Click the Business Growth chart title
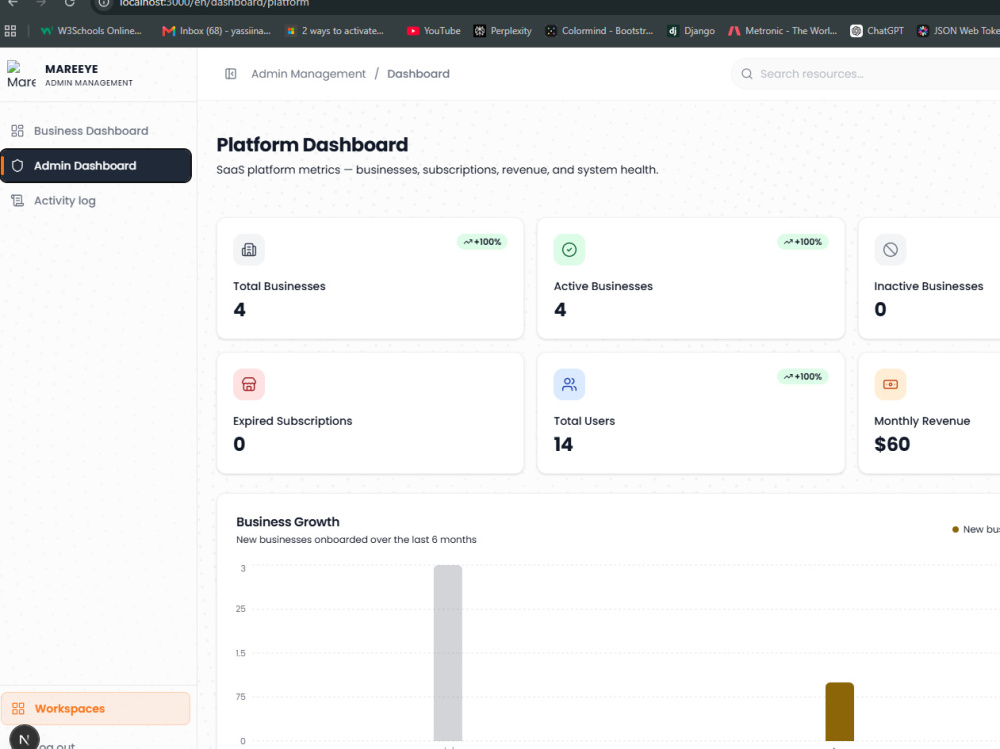Viewport: 1000px width, 749px height. click(288, 522)
